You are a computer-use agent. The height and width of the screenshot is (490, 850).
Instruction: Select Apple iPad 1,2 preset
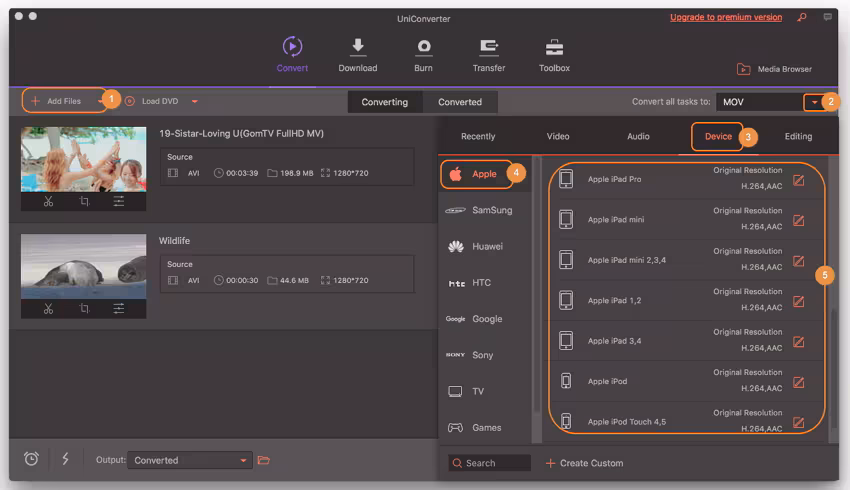pos(683,300)
